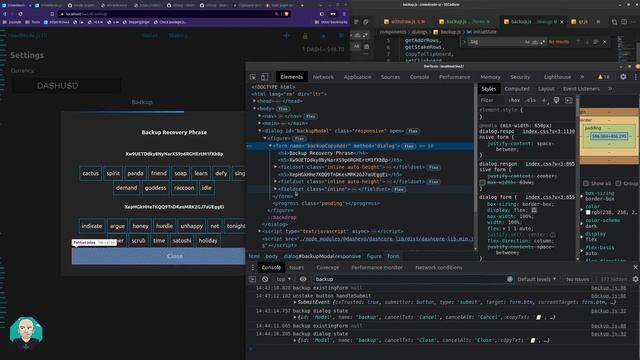
Task: Click the flex badge on the backupModal dialog element
Action: [413, 131]
